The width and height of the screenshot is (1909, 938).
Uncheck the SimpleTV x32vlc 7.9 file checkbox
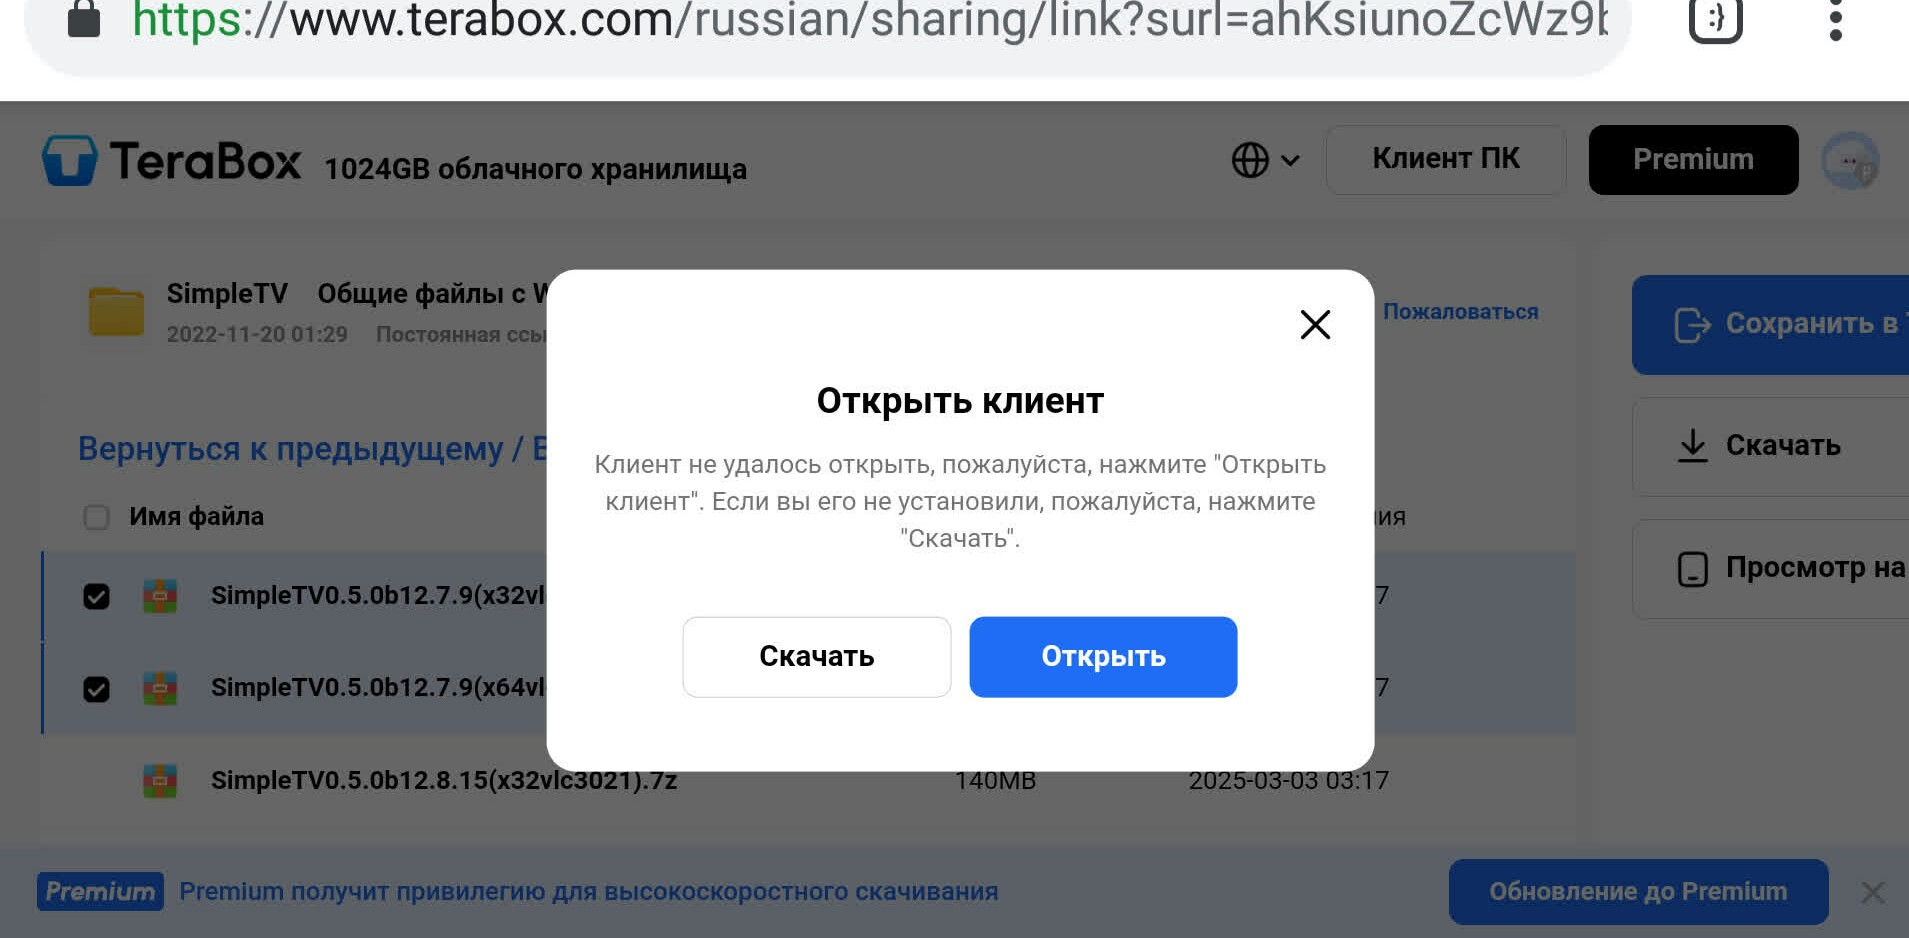point(96,597)
